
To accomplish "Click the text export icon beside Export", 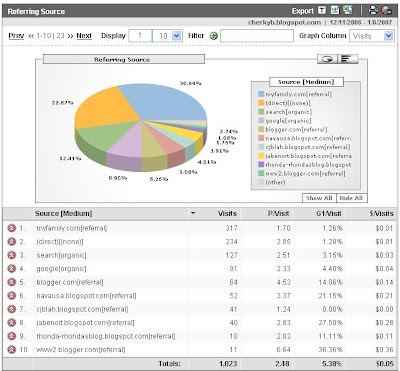I will point(322,11).
